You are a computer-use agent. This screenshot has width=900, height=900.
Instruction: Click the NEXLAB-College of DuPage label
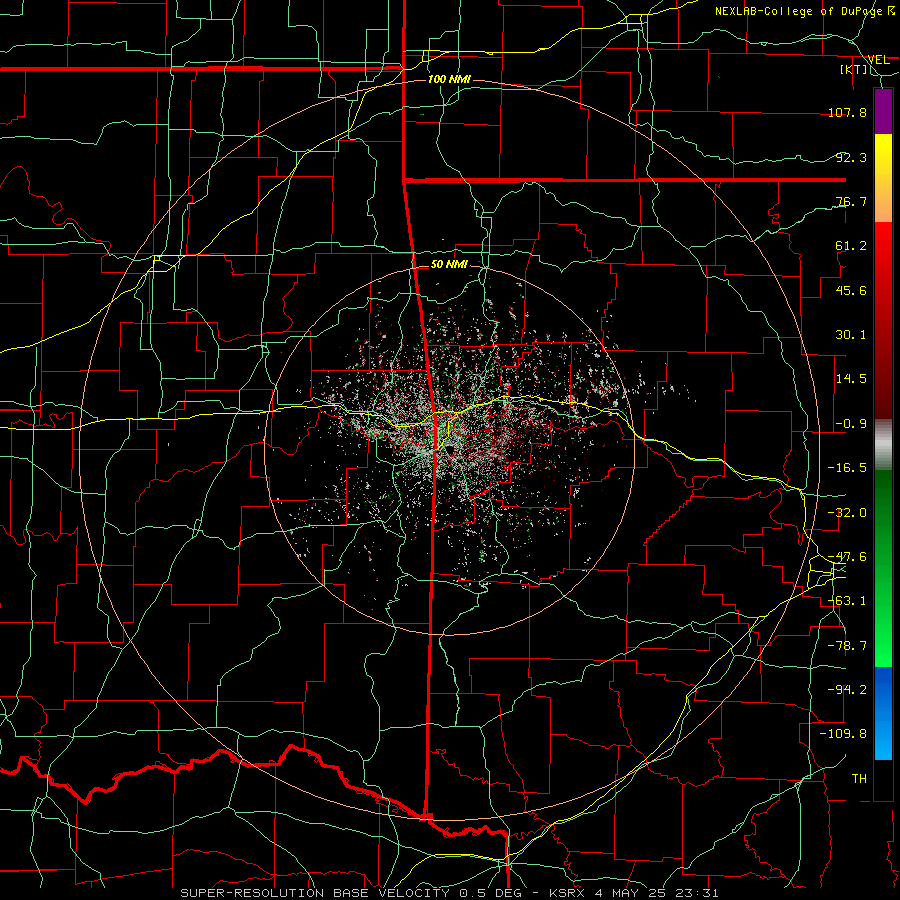[801, 11]
